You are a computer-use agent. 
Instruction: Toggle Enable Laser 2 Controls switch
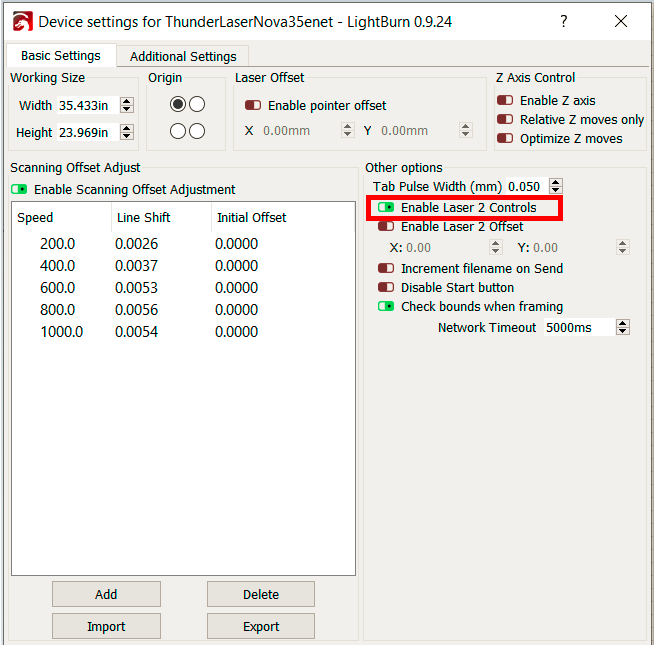[x=386, y=207]
